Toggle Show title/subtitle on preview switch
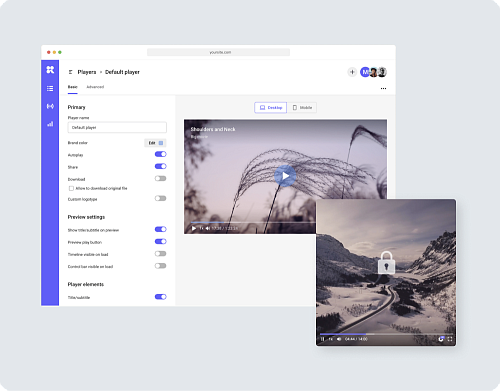Screen dimensions: 500x391 pyautogui.click(x=160, y=229)
